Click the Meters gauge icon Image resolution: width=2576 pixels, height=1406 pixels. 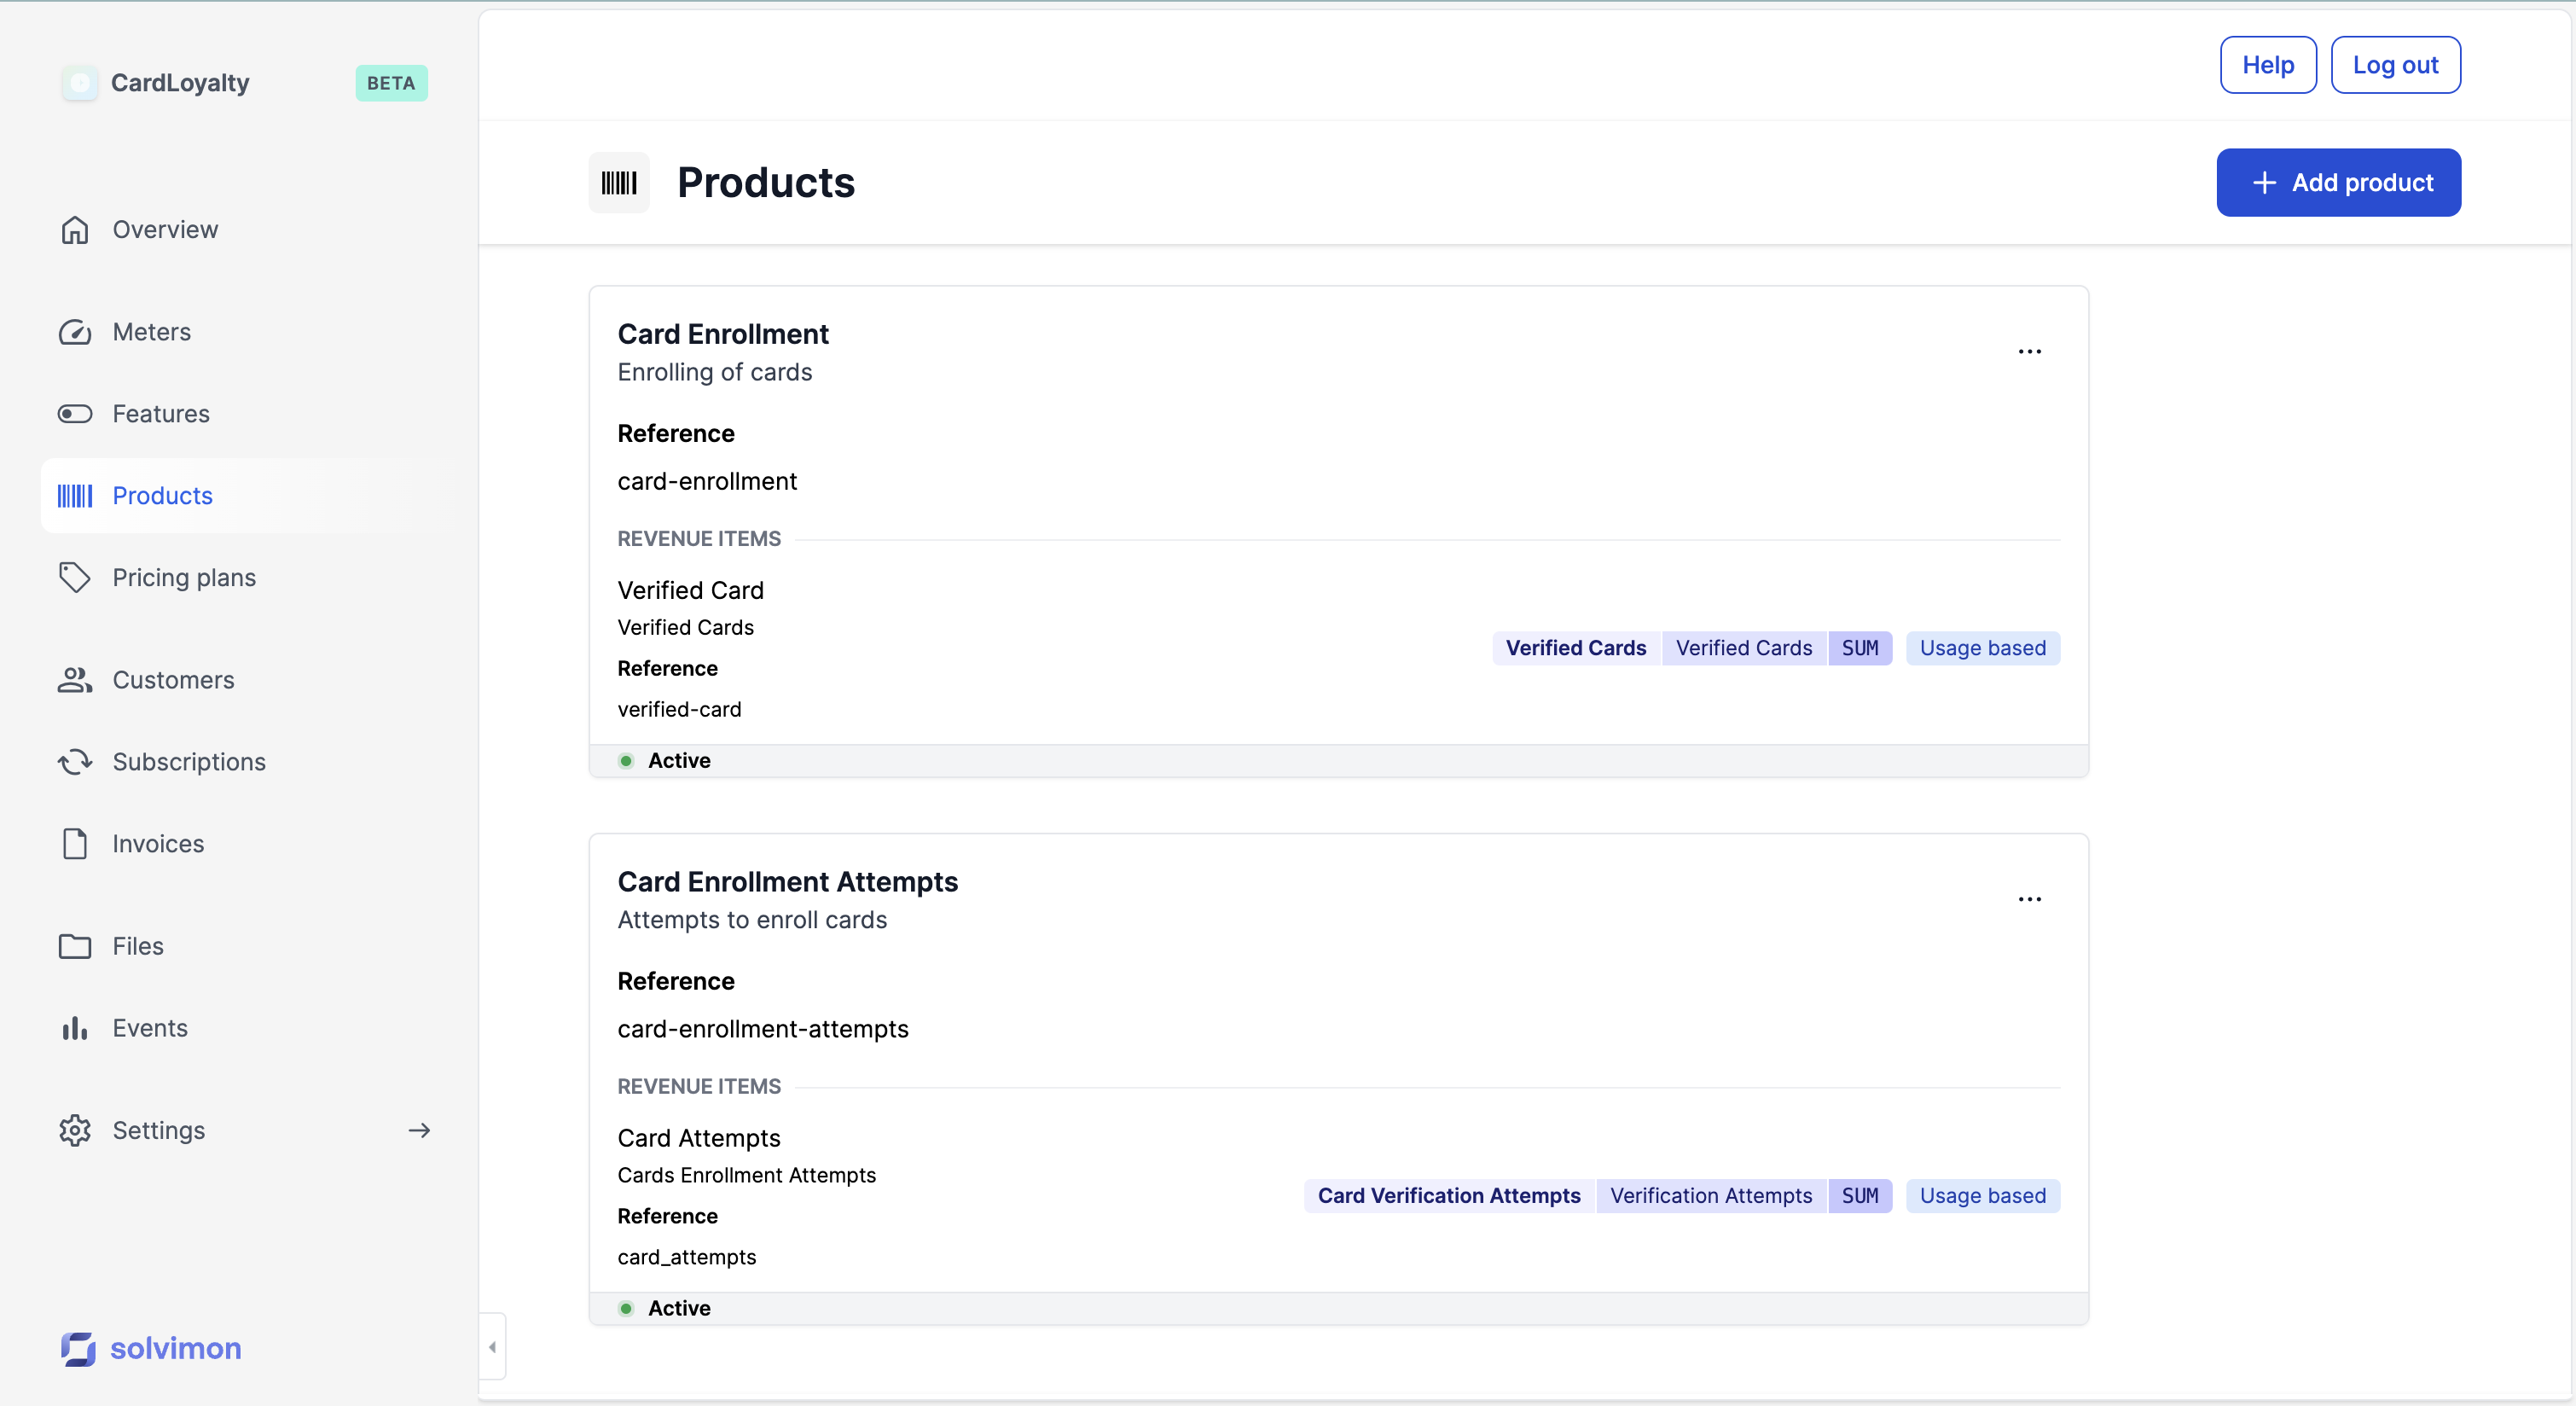(x=75, y=332)
